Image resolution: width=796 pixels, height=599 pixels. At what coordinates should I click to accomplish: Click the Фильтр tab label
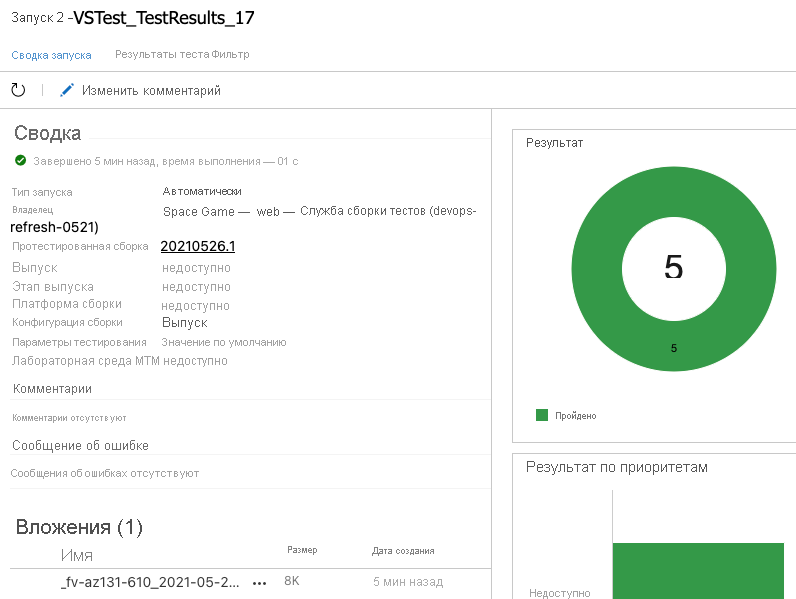[230, 54]
